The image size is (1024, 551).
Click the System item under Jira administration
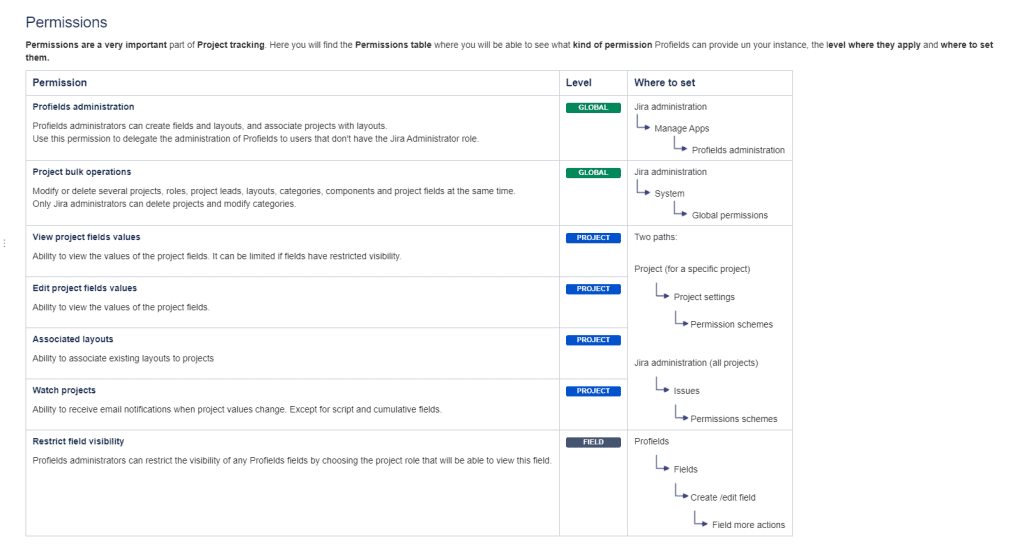(x=669, y=194)
